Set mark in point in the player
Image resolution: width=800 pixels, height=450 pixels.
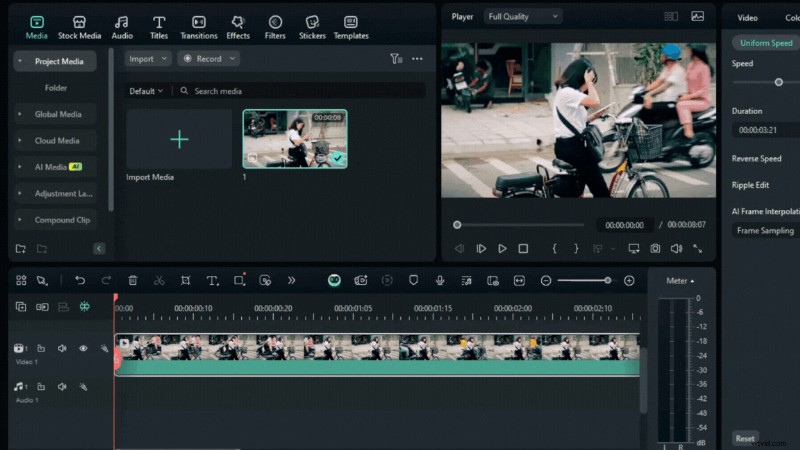tap(554, 248)
